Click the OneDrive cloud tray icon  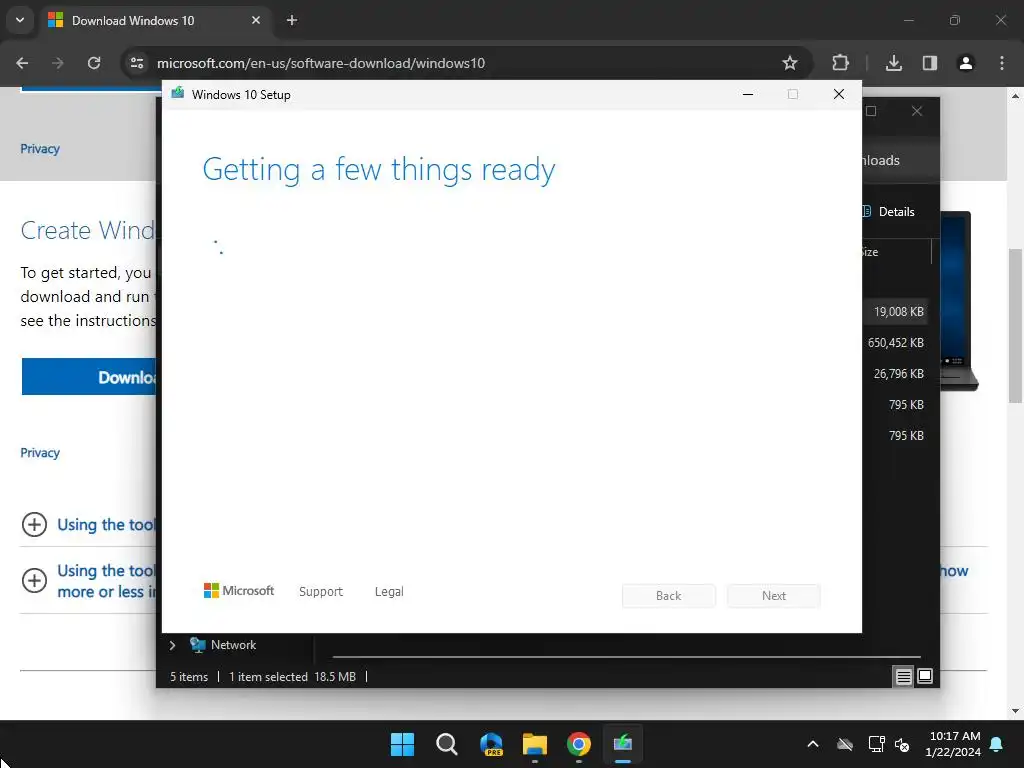tap(845, 744)
